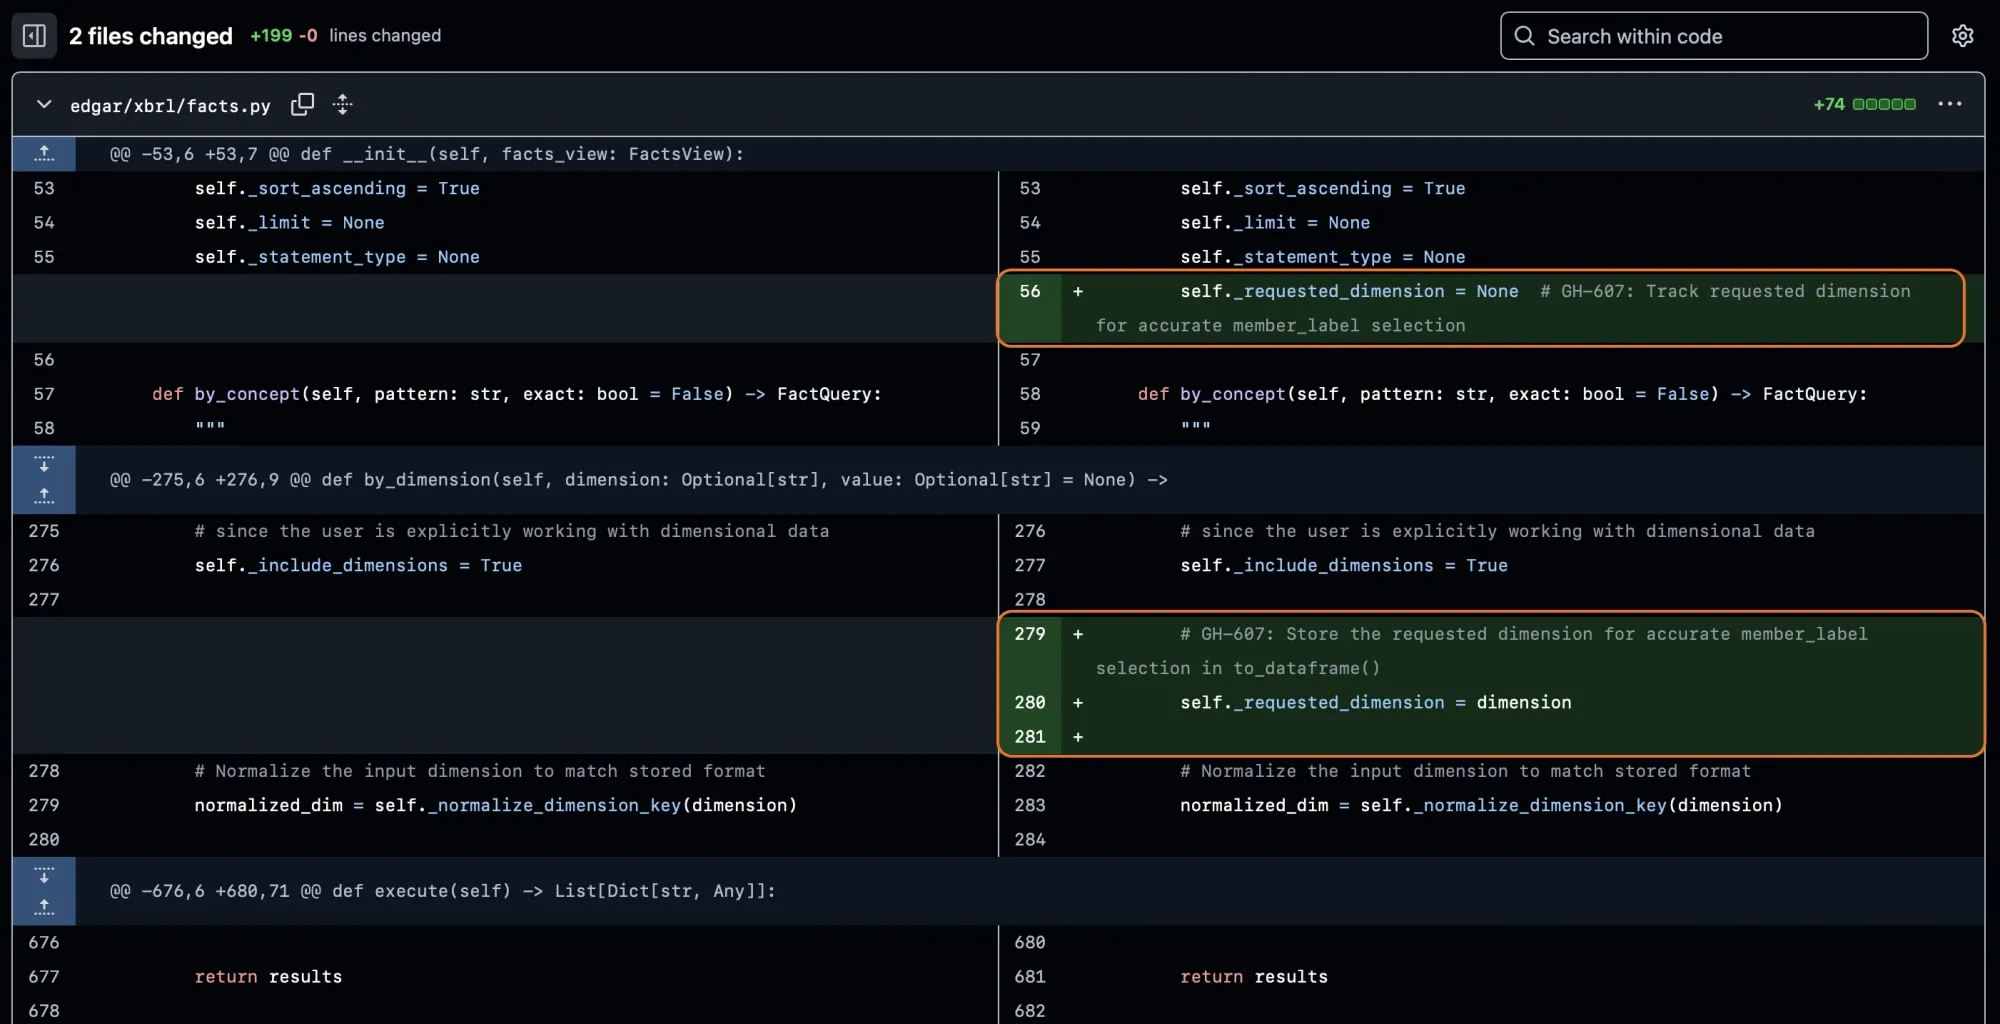The image size is (2000, 1024).
Task: Expand up arrow at execute hunk
Action: coord(44,907)
